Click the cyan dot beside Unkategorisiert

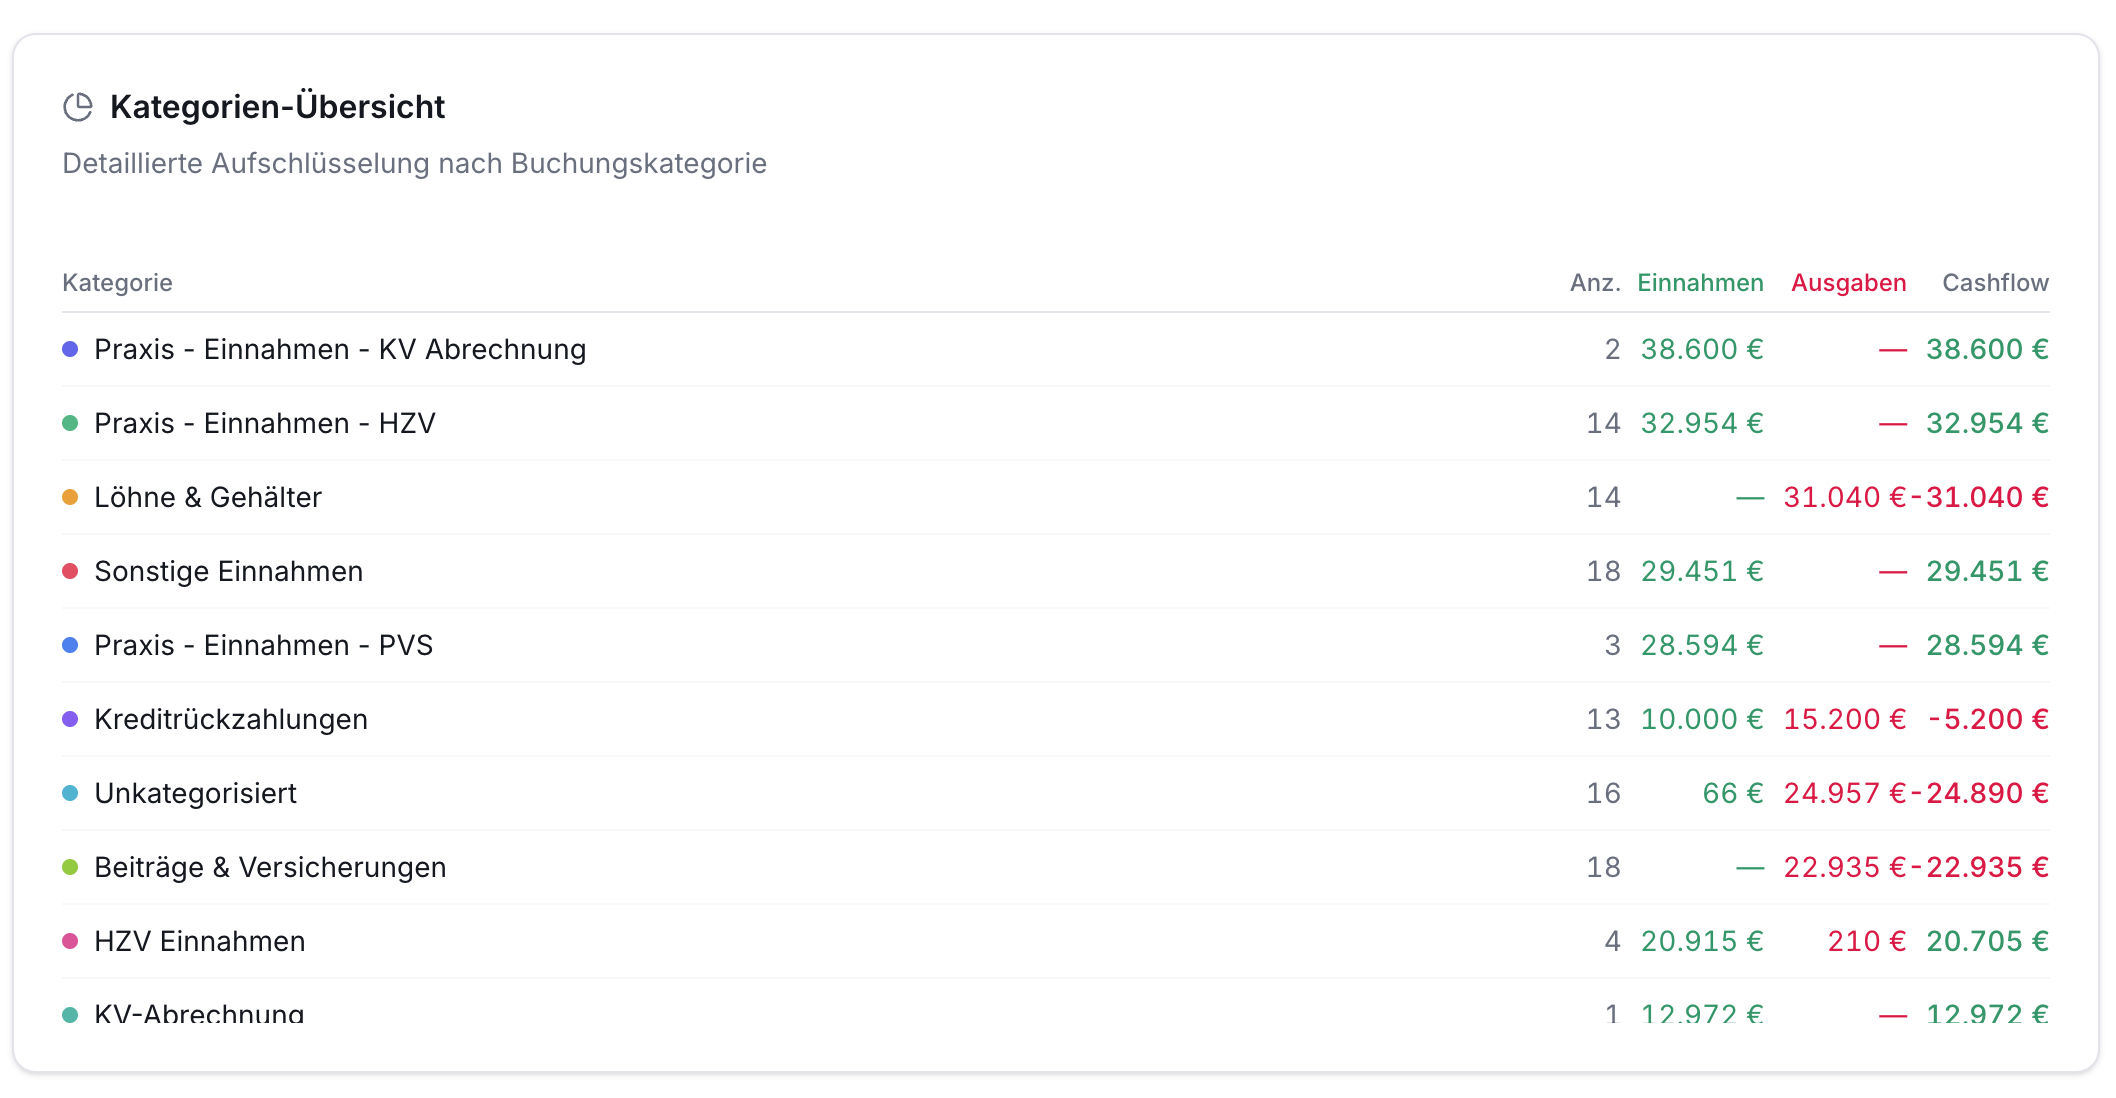point(70,793)
